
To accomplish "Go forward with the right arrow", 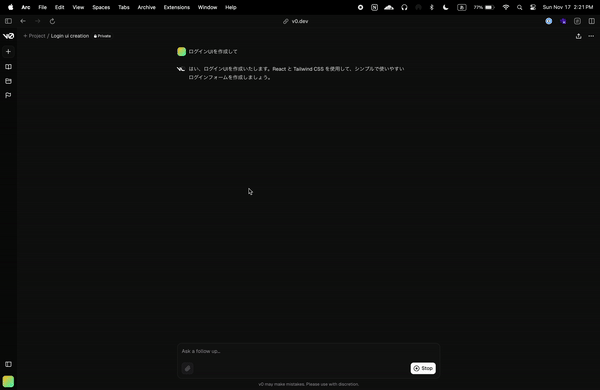I will [38, 21].
